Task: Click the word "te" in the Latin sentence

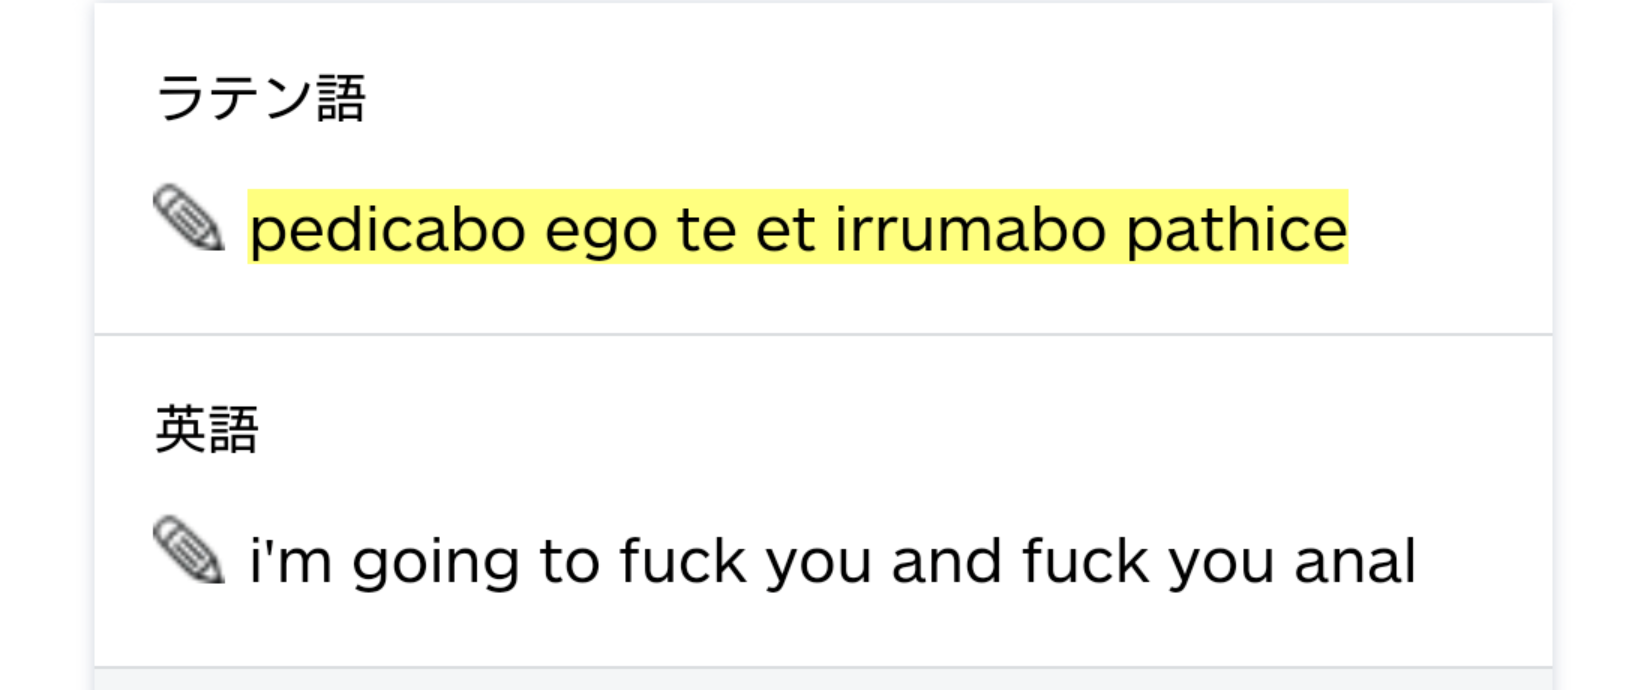Action: coord(707,229)
